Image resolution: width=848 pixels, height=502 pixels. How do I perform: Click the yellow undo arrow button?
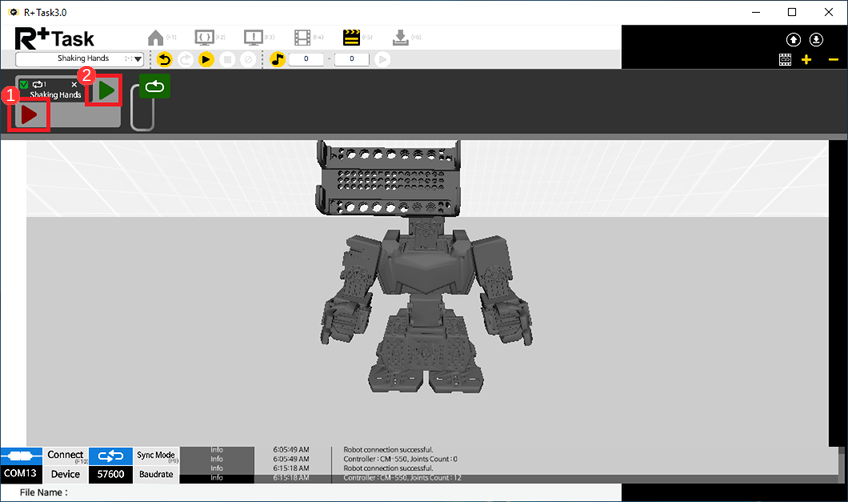pos(166,60)
